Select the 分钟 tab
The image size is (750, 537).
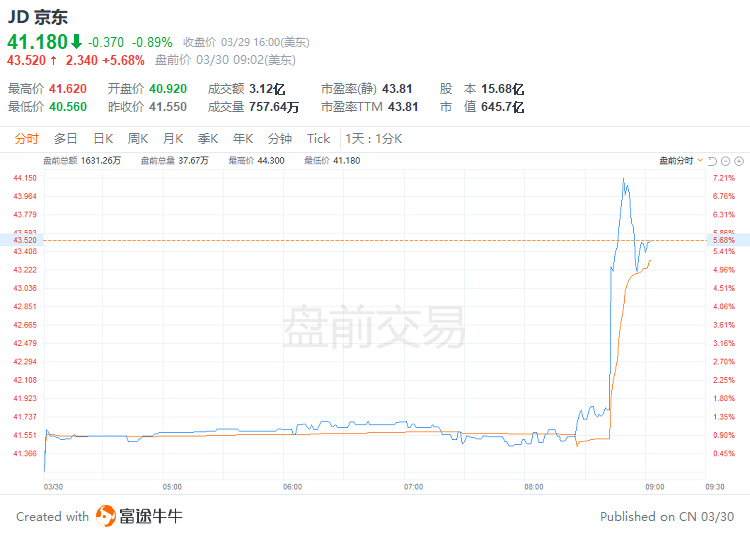(x=280, y=139)
